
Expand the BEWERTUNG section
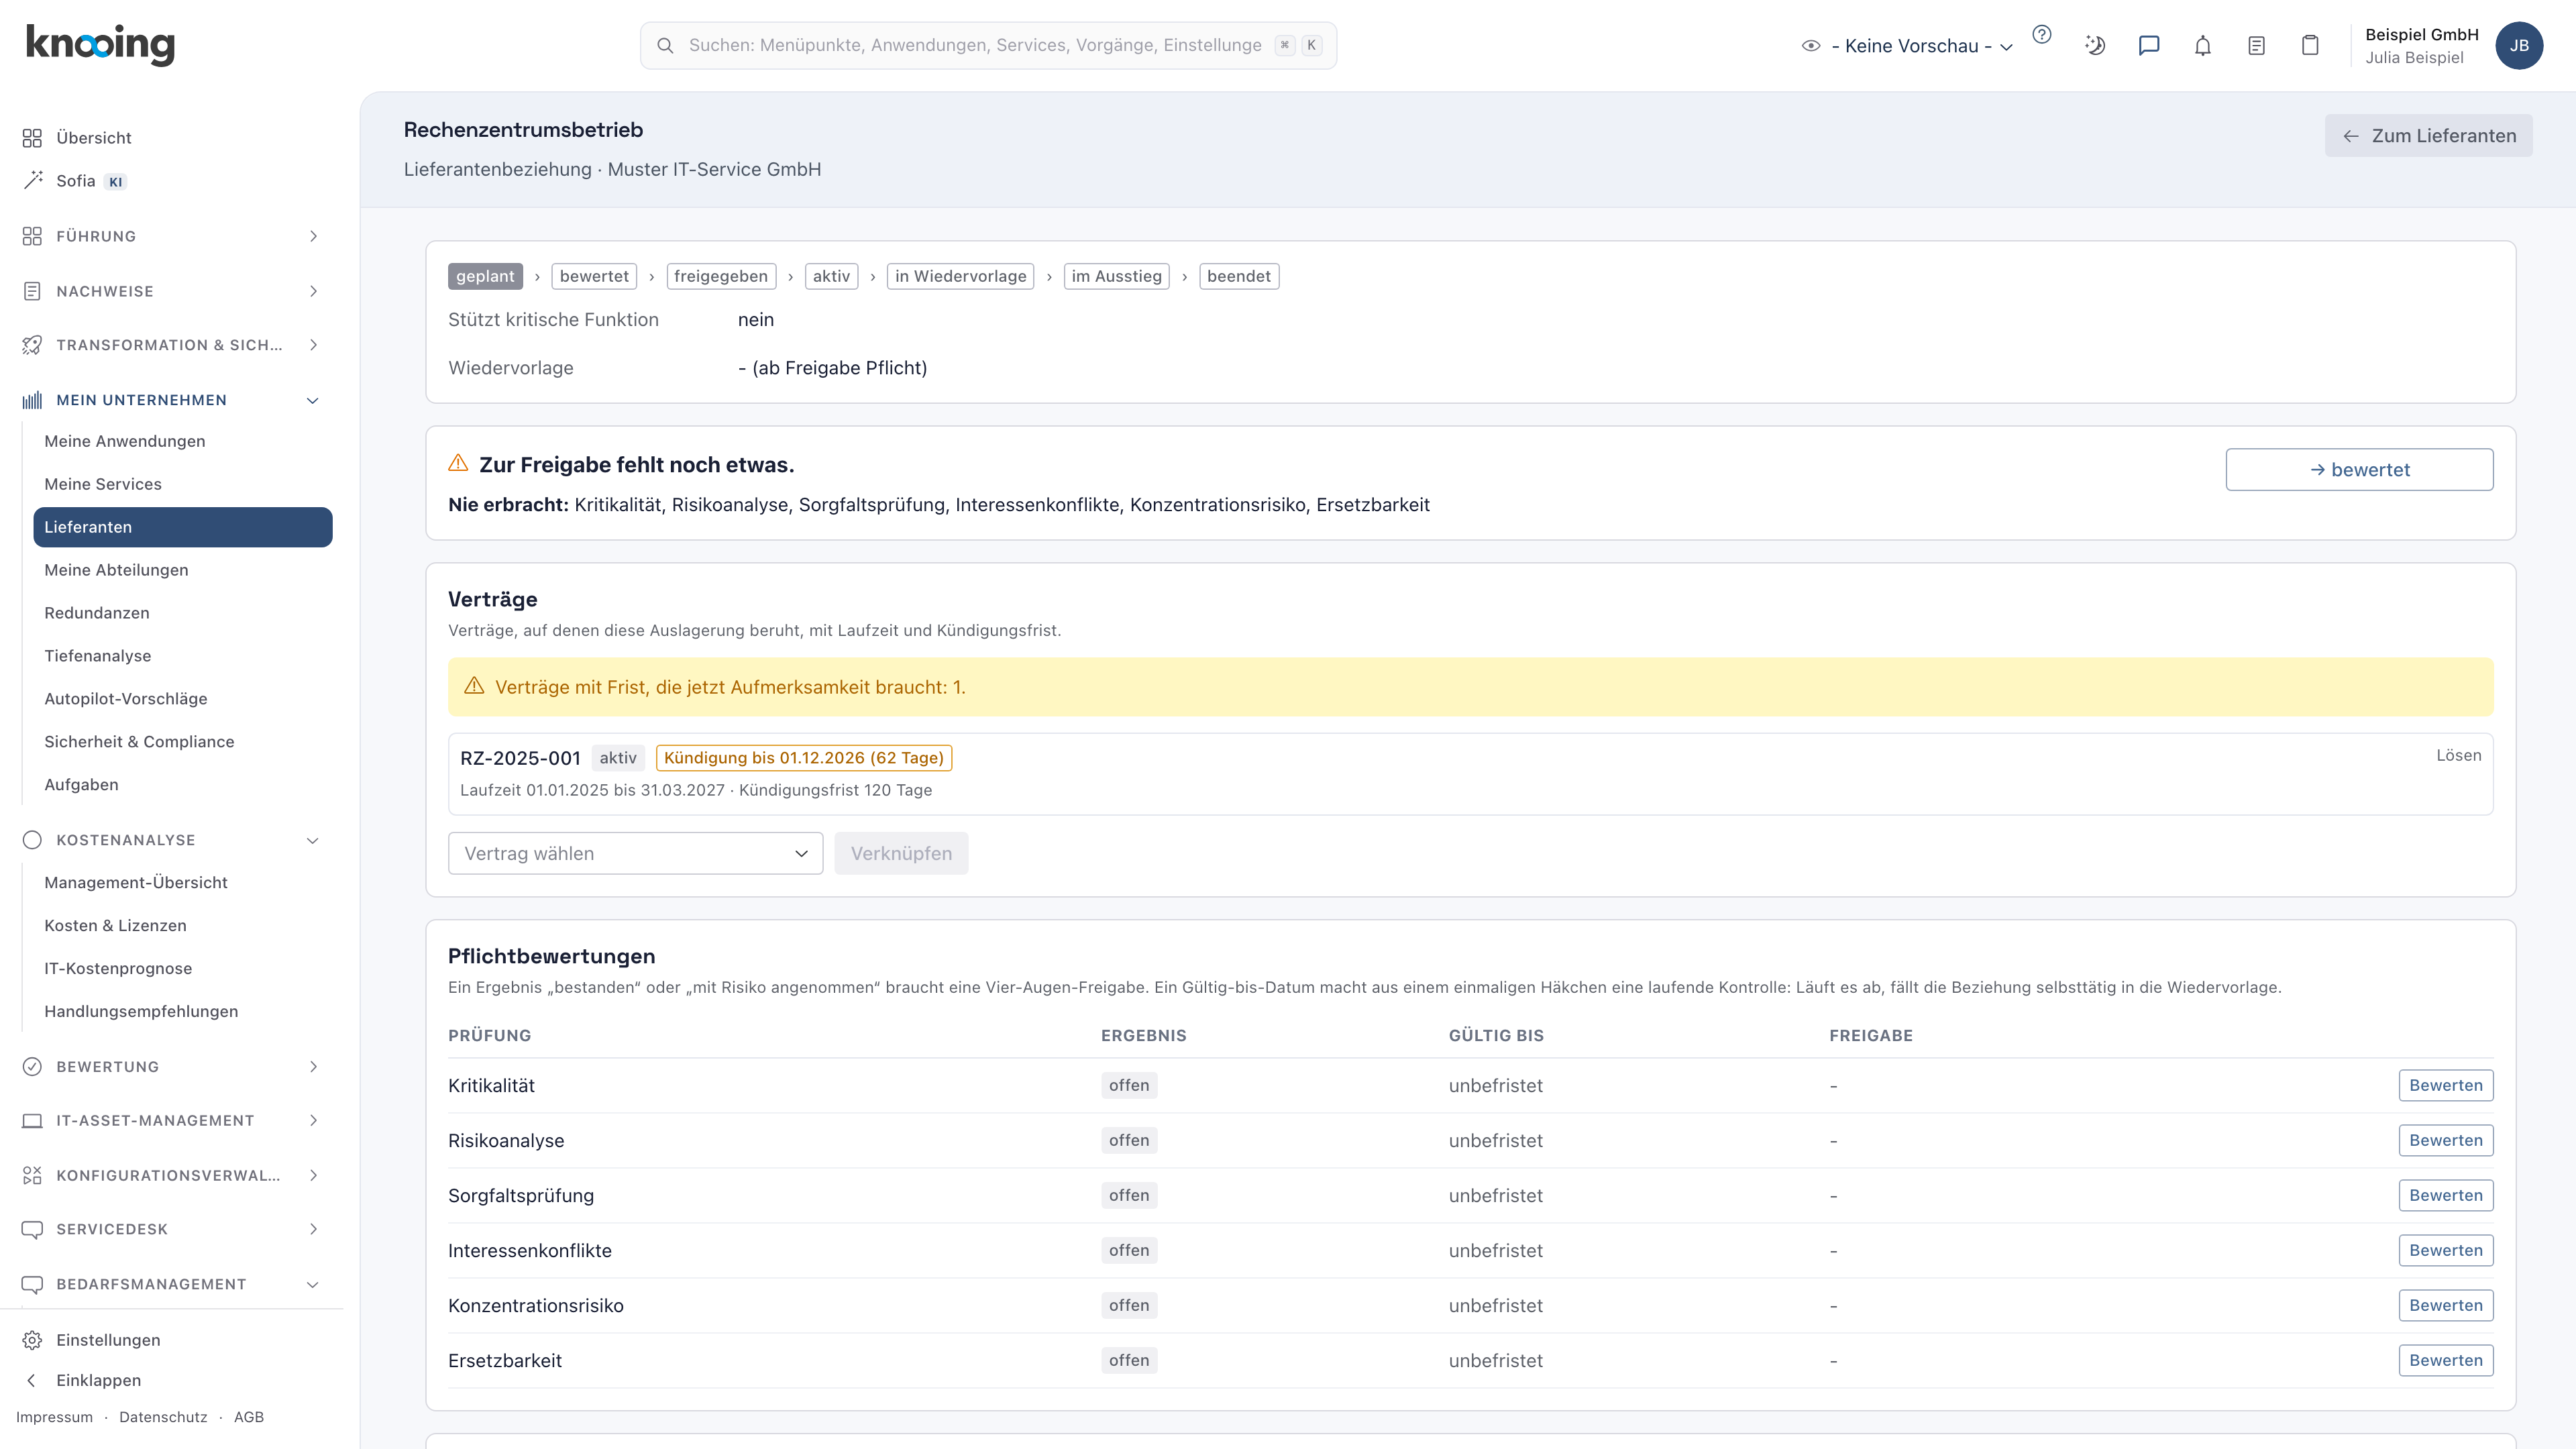pyautogui.click(x=170, y=1067)
